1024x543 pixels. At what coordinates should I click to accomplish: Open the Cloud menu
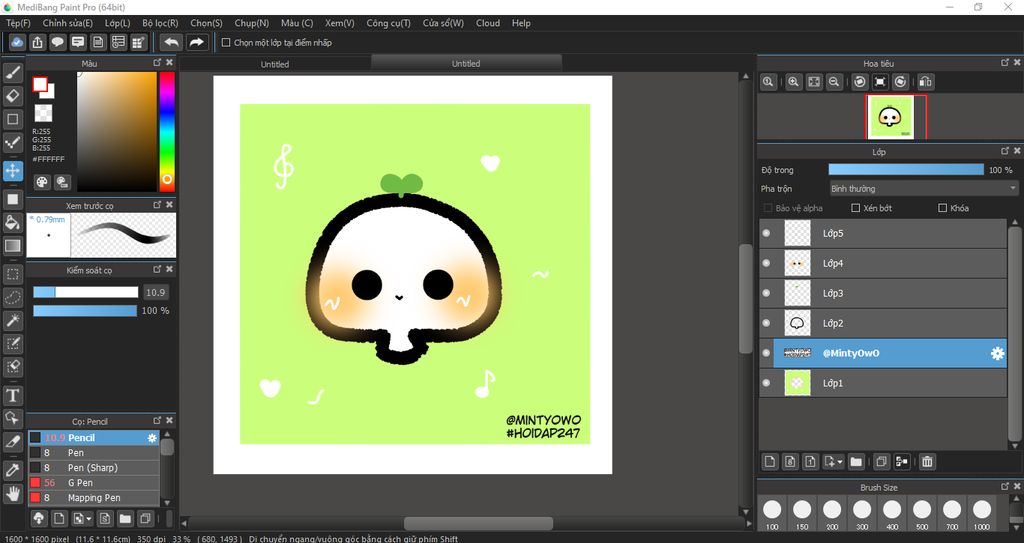(488, 23)
